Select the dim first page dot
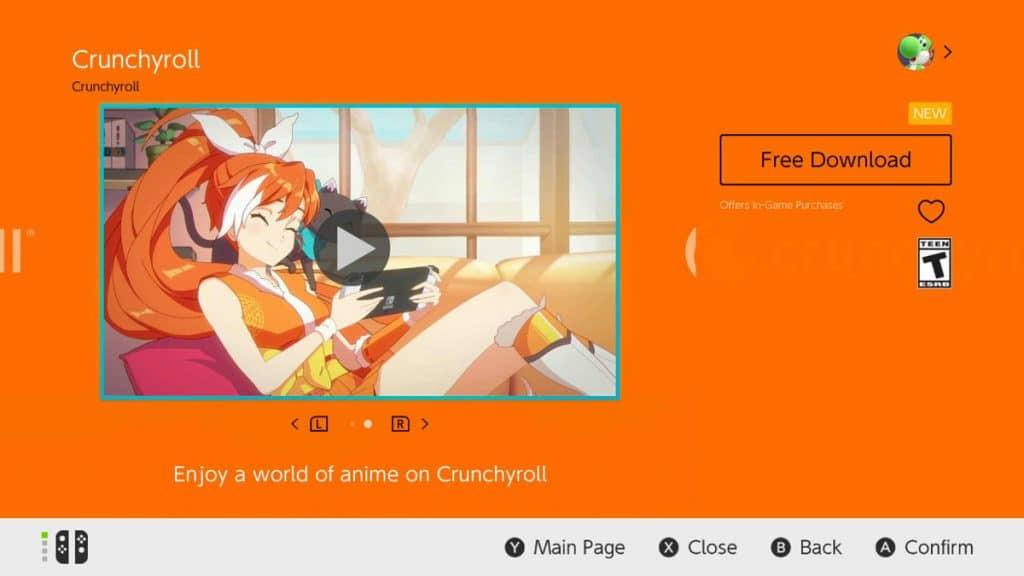The width and height of the screenshot is (1024, 576). [352, 424]
